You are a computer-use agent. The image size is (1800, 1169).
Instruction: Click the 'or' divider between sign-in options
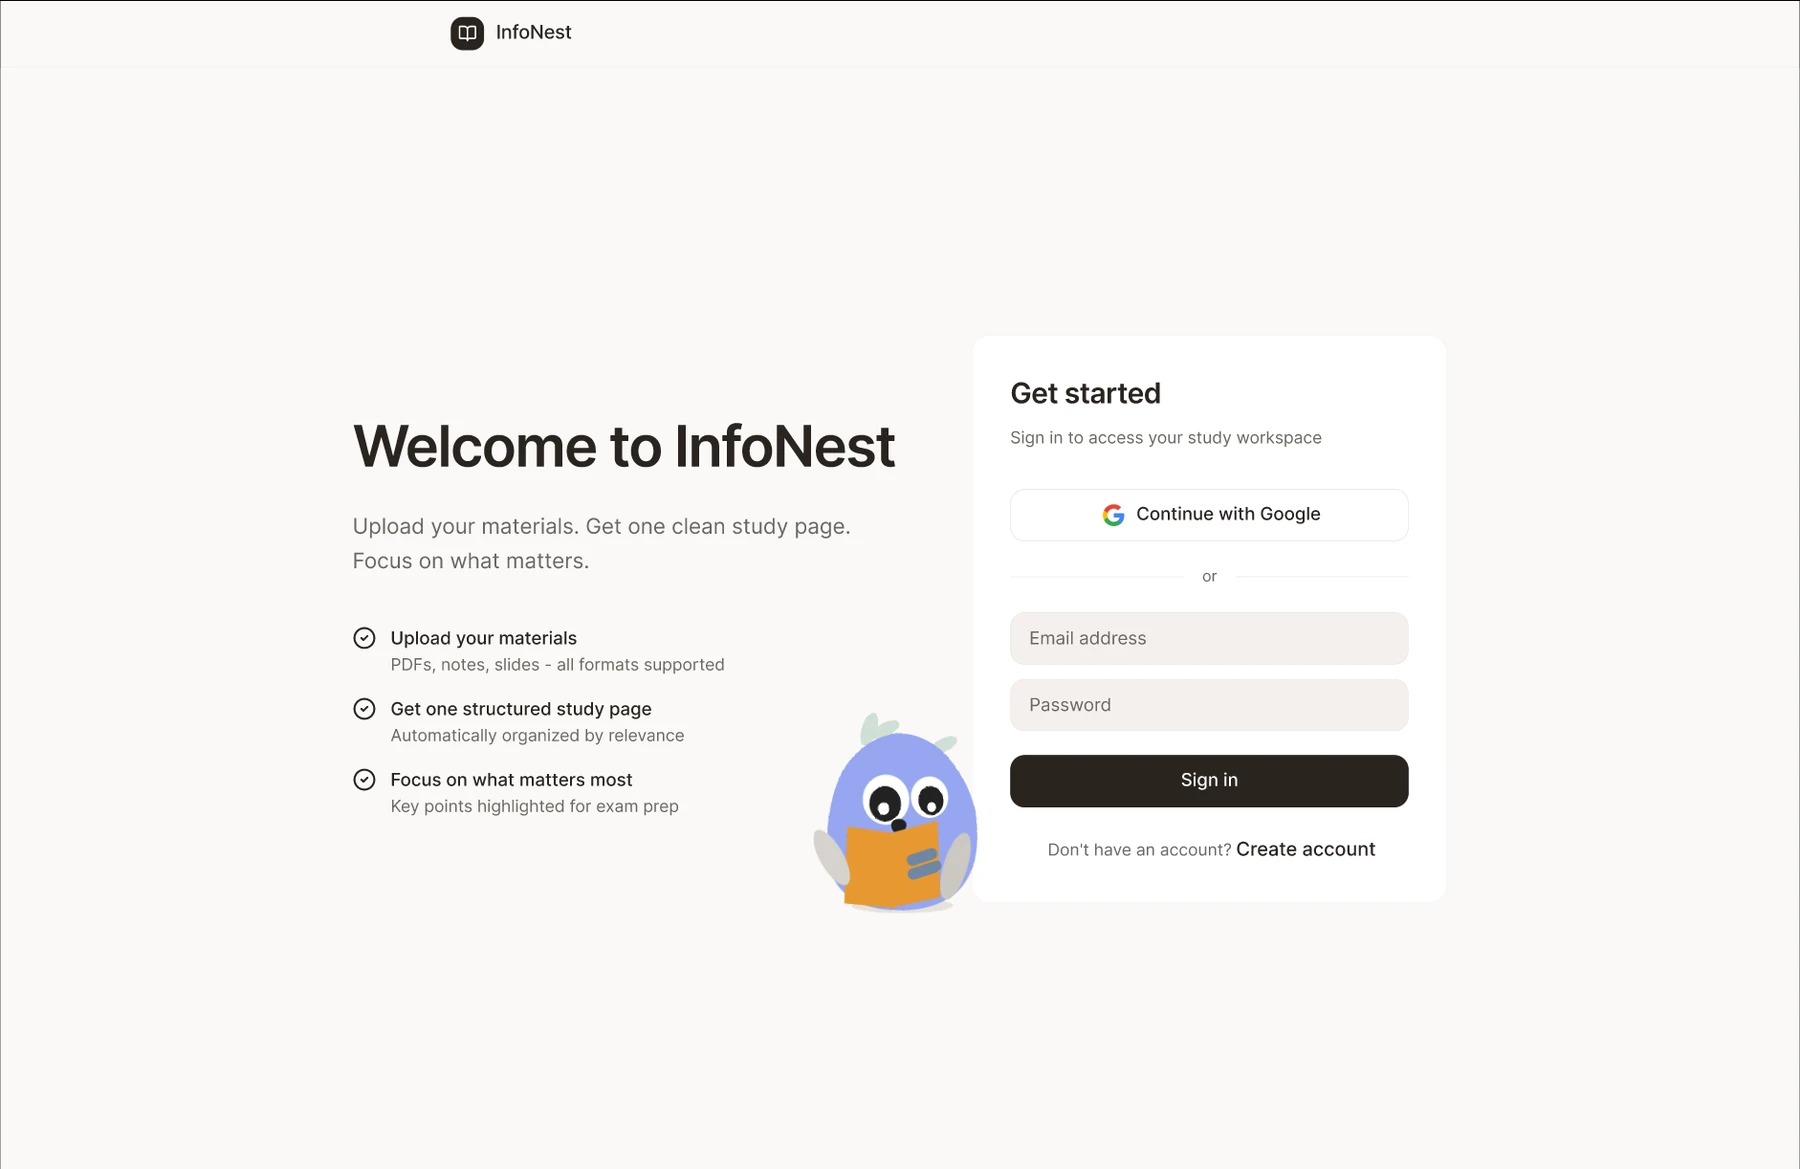pos(1209,577)
